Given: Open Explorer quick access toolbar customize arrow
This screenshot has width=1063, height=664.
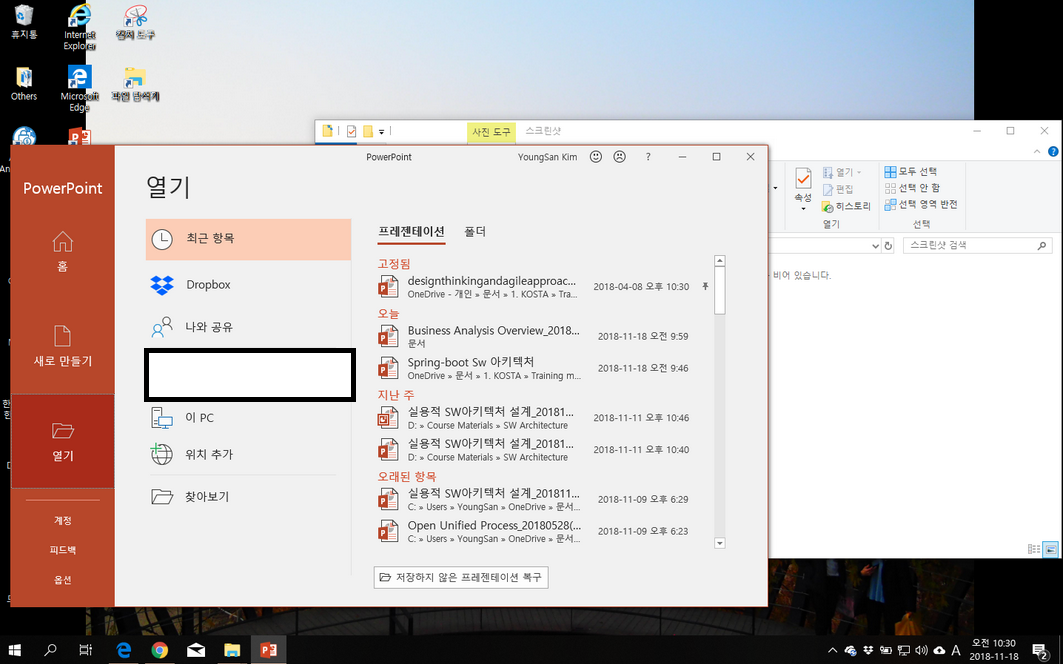Looking at the screenshot, I should [x=382, y=132].
